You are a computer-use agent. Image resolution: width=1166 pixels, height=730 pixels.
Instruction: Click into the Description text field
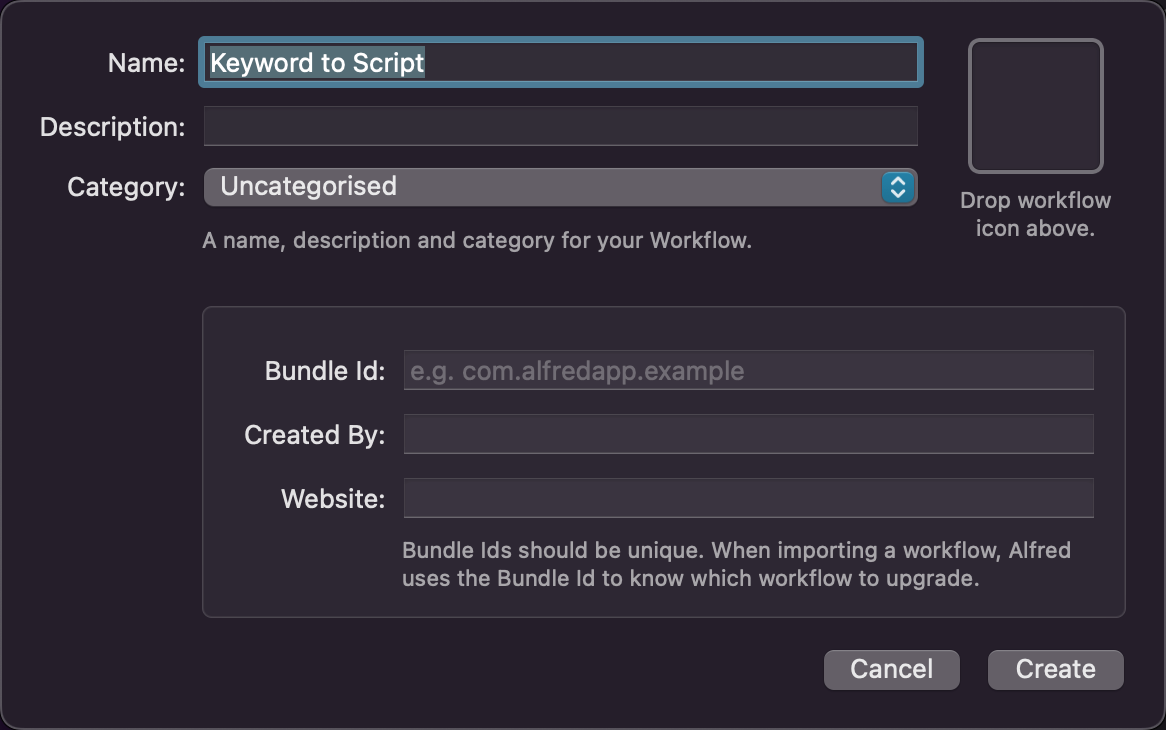tap(560, 127)
